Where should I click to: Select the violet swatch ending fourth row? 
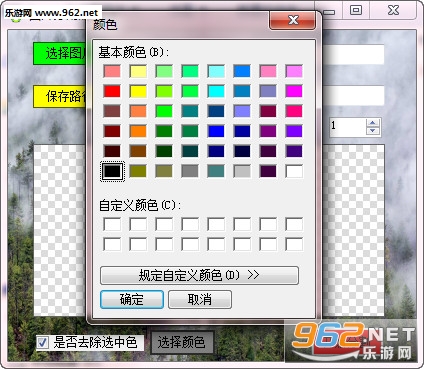(x=294, y=131)
